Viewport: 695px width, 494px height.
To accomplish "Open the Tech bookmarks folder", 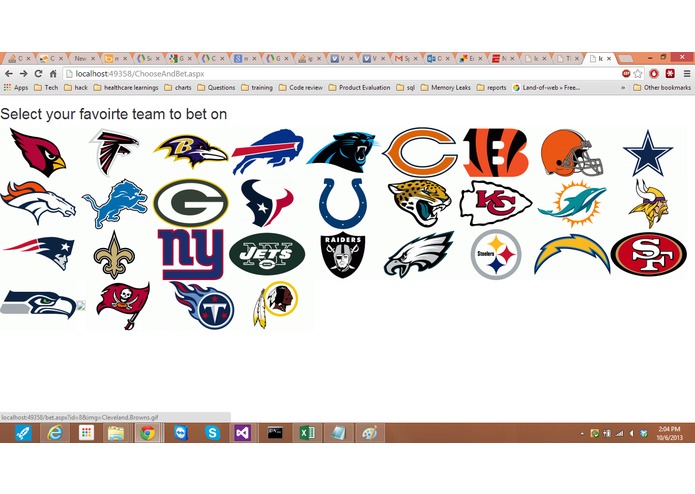I will tap(46, 88).
